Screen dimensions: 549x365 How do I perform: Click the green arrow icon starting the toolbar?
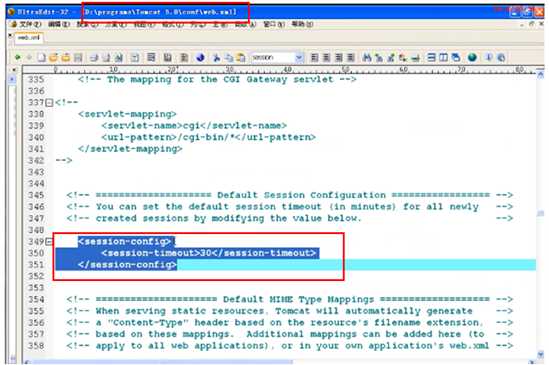coord(17,57)
